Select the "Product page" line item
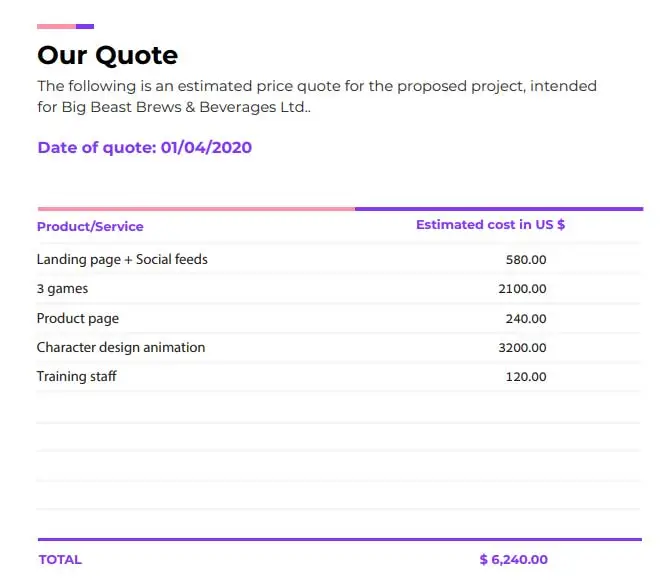 78,318
